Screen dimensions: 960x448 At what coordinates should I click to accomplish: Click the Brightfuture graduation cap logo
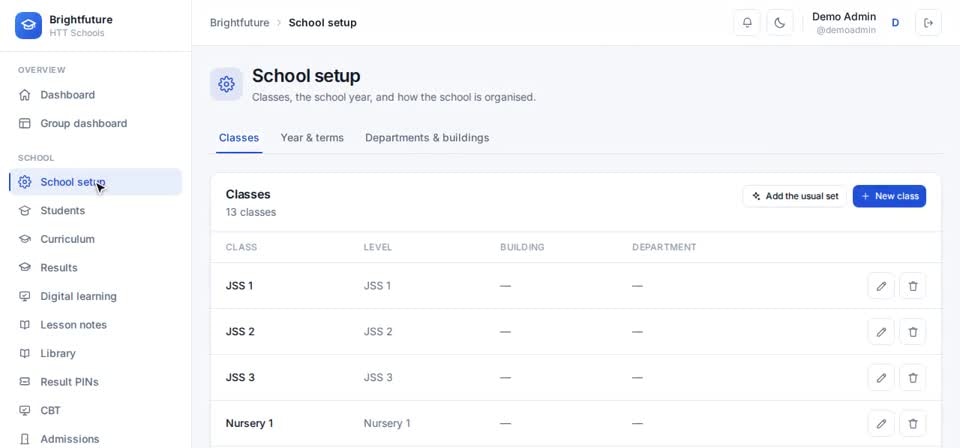click(x=28, y=26)
